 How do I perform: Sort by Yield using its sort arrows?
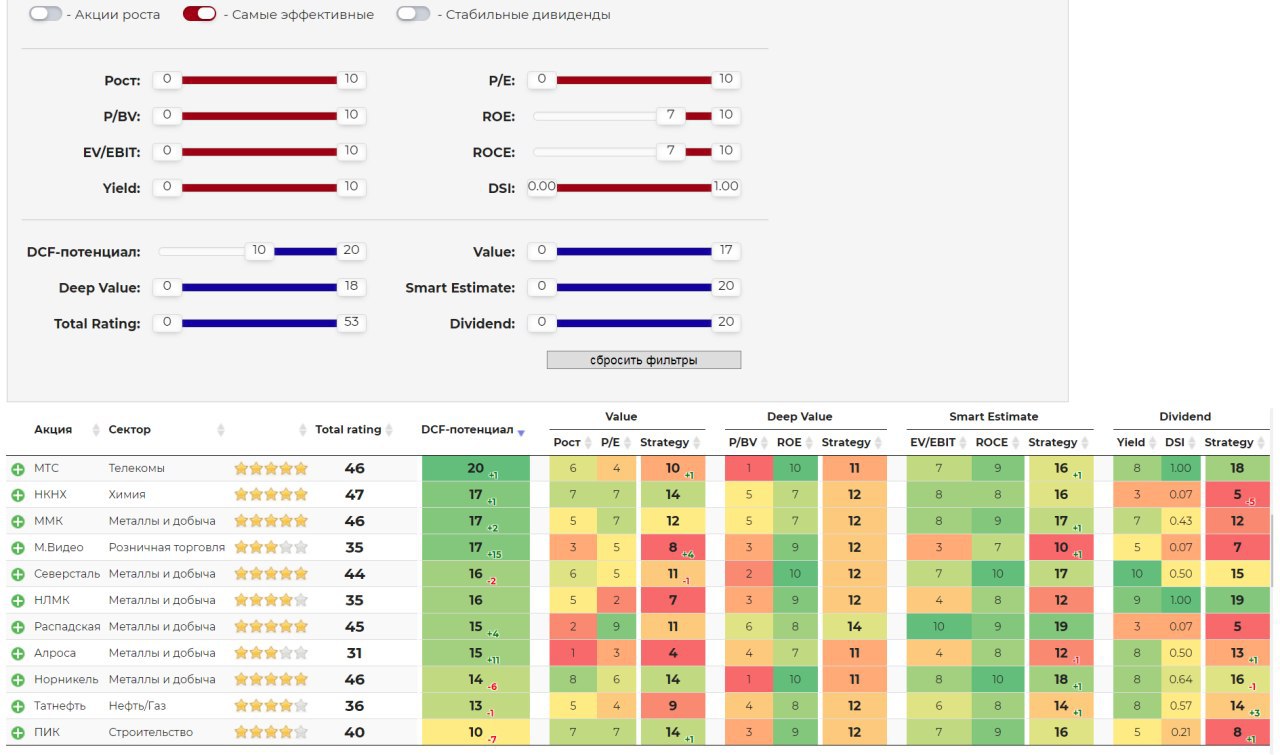(x=1153, y=443)
